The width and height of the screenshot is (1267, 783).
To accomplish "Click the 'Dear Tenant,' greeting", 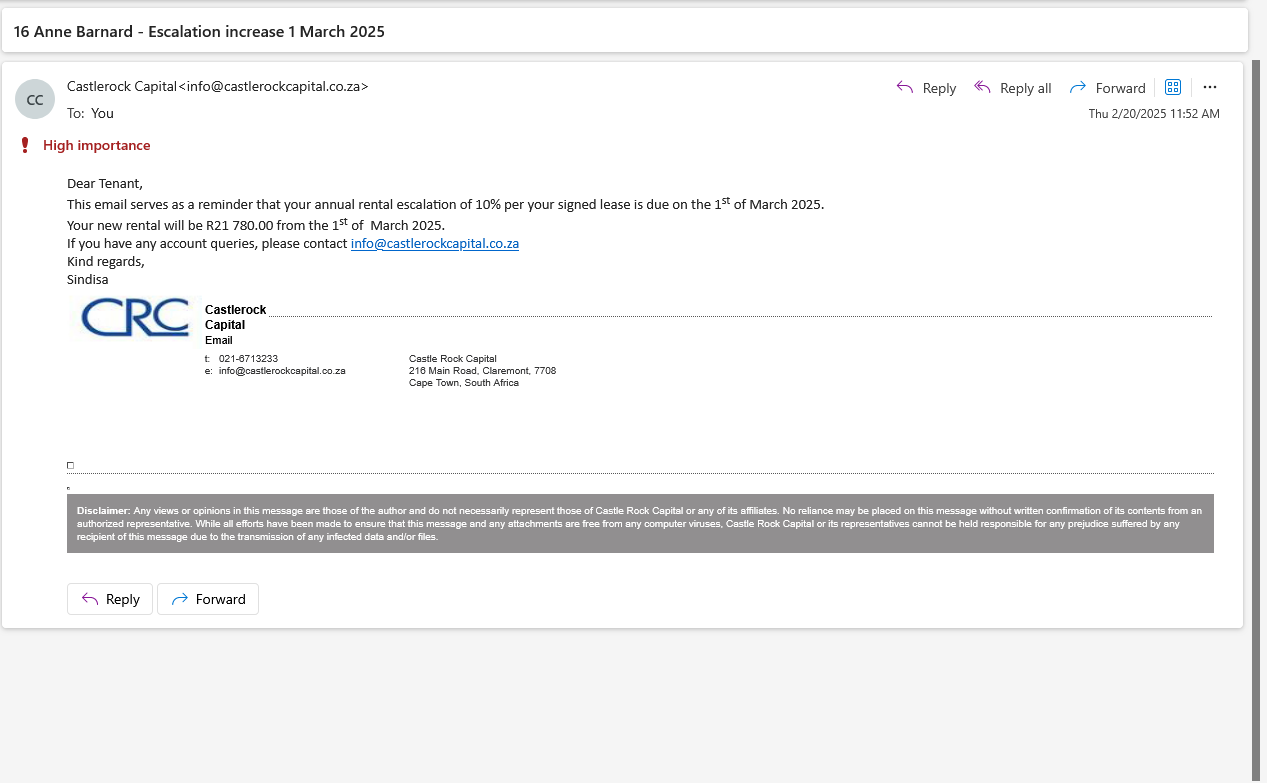I will [x=105, y=183].
